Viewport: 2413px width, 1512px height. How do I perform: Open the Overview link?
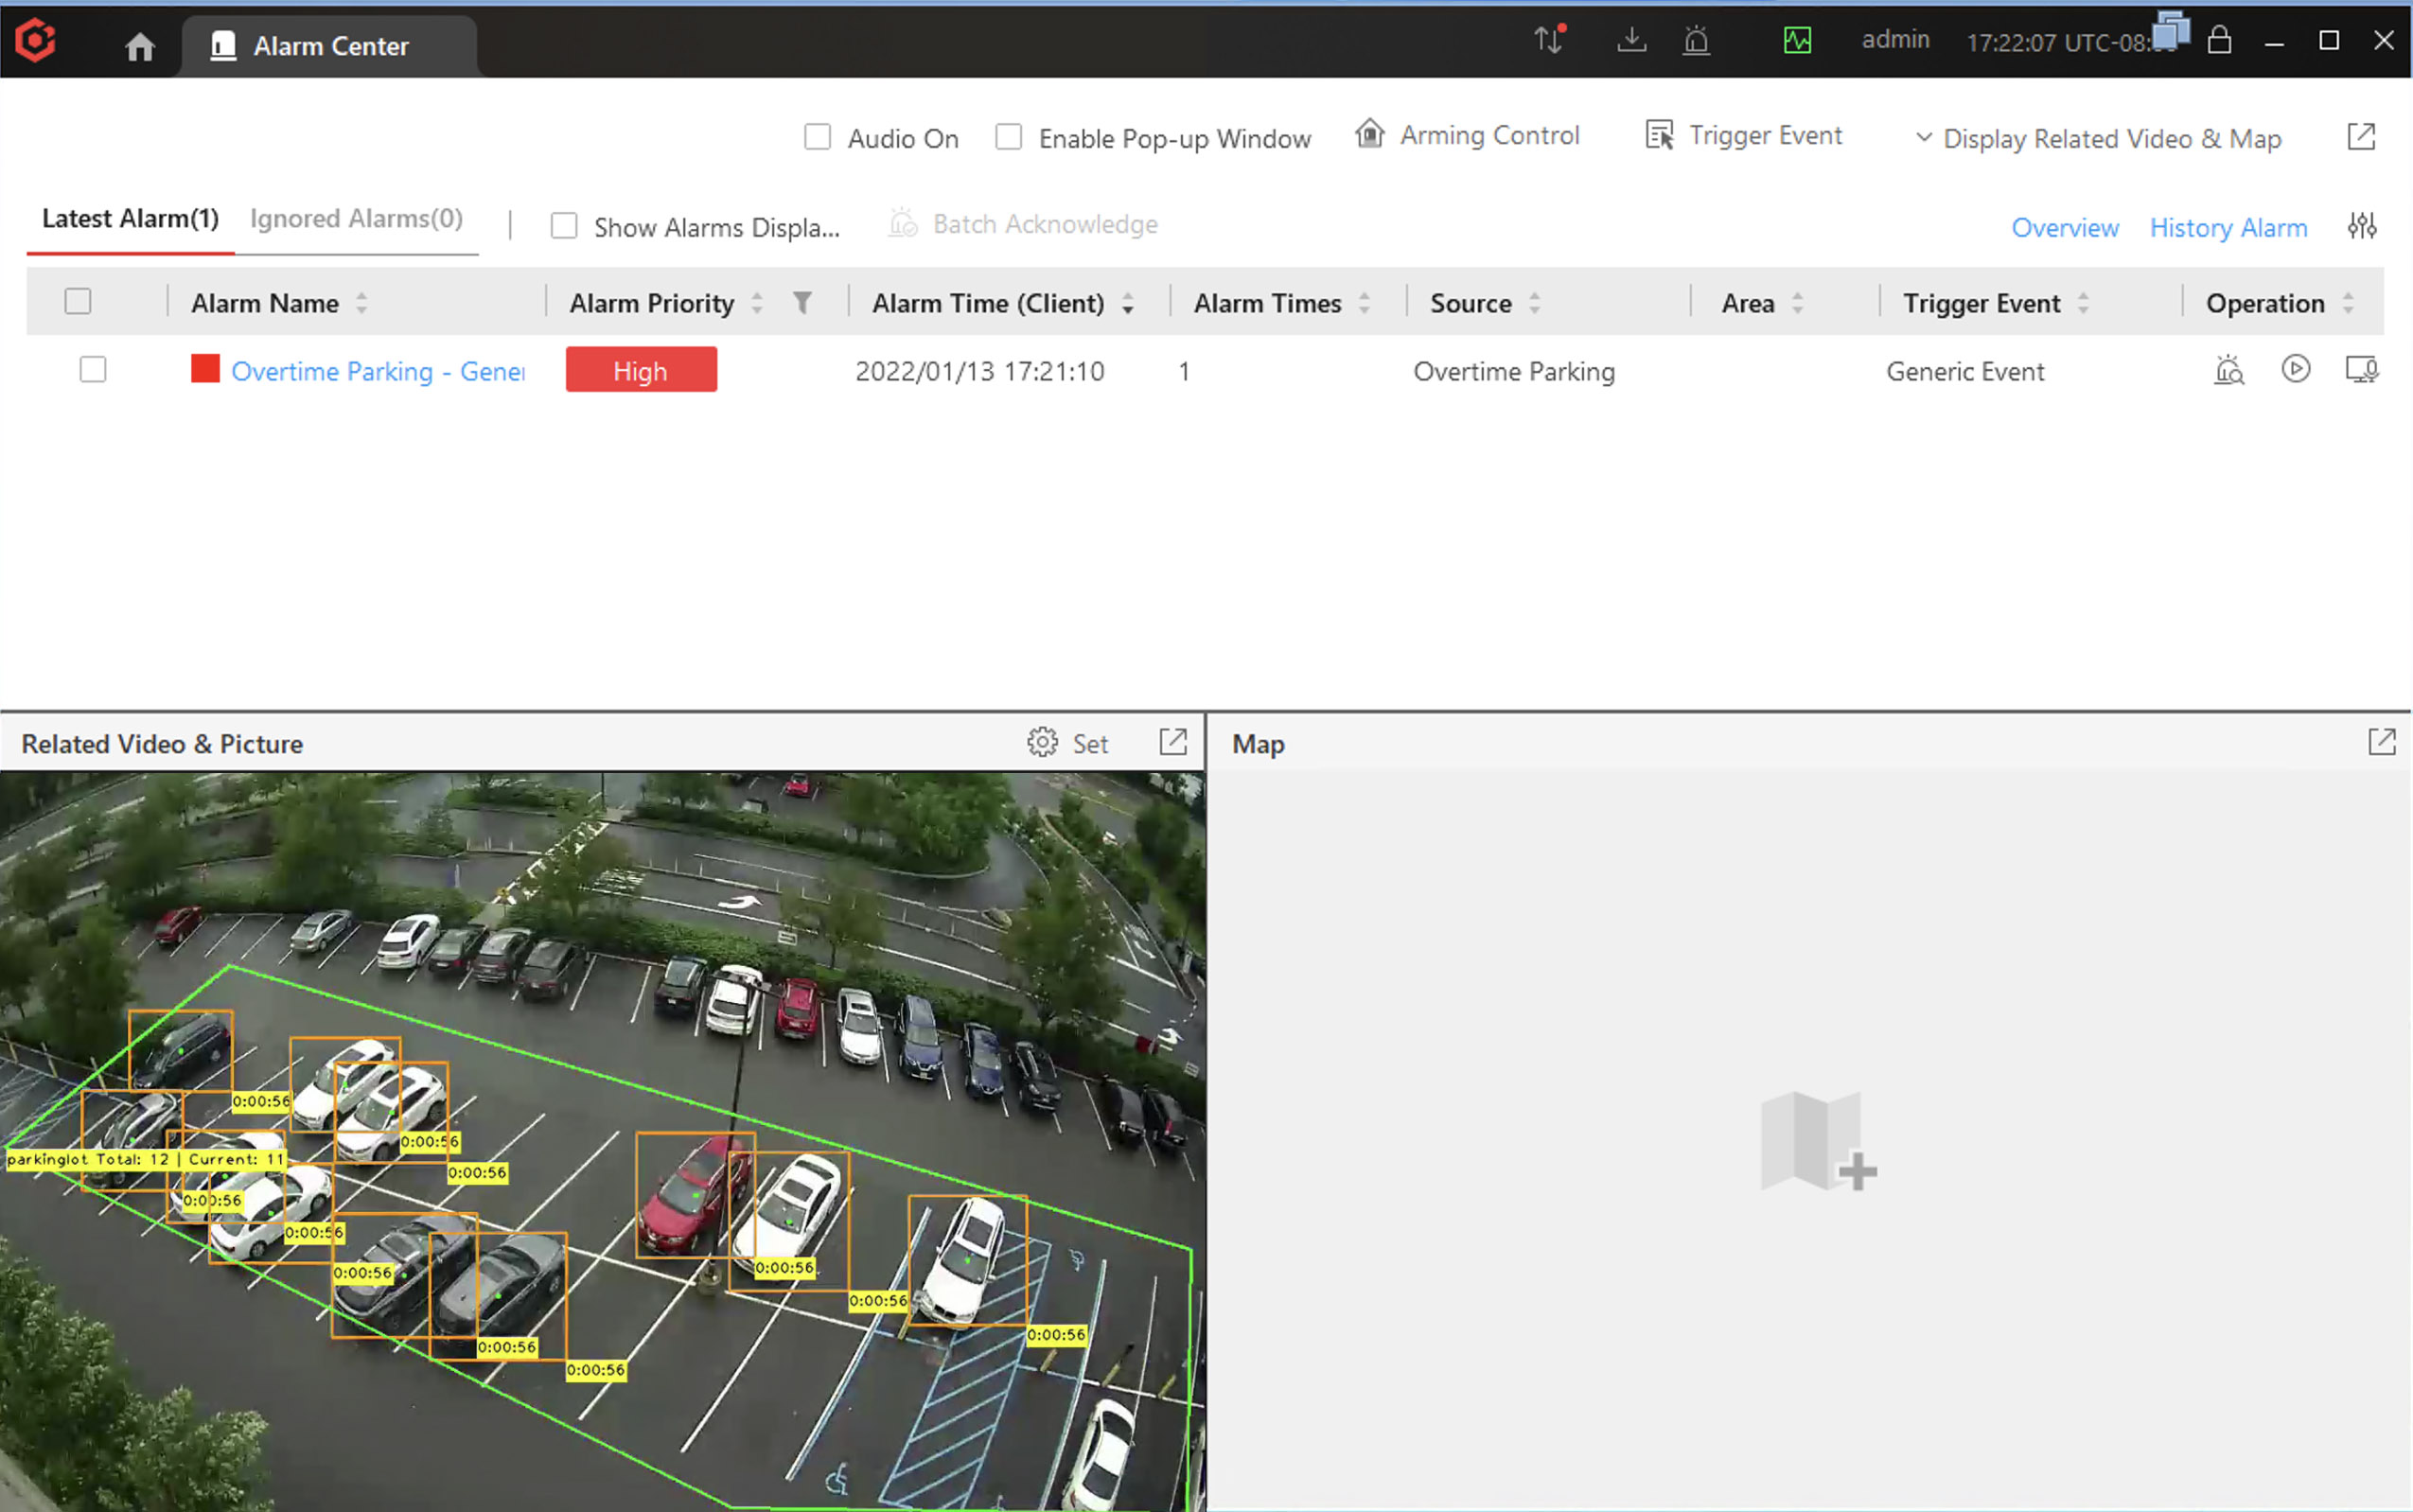pos(2066,228)
